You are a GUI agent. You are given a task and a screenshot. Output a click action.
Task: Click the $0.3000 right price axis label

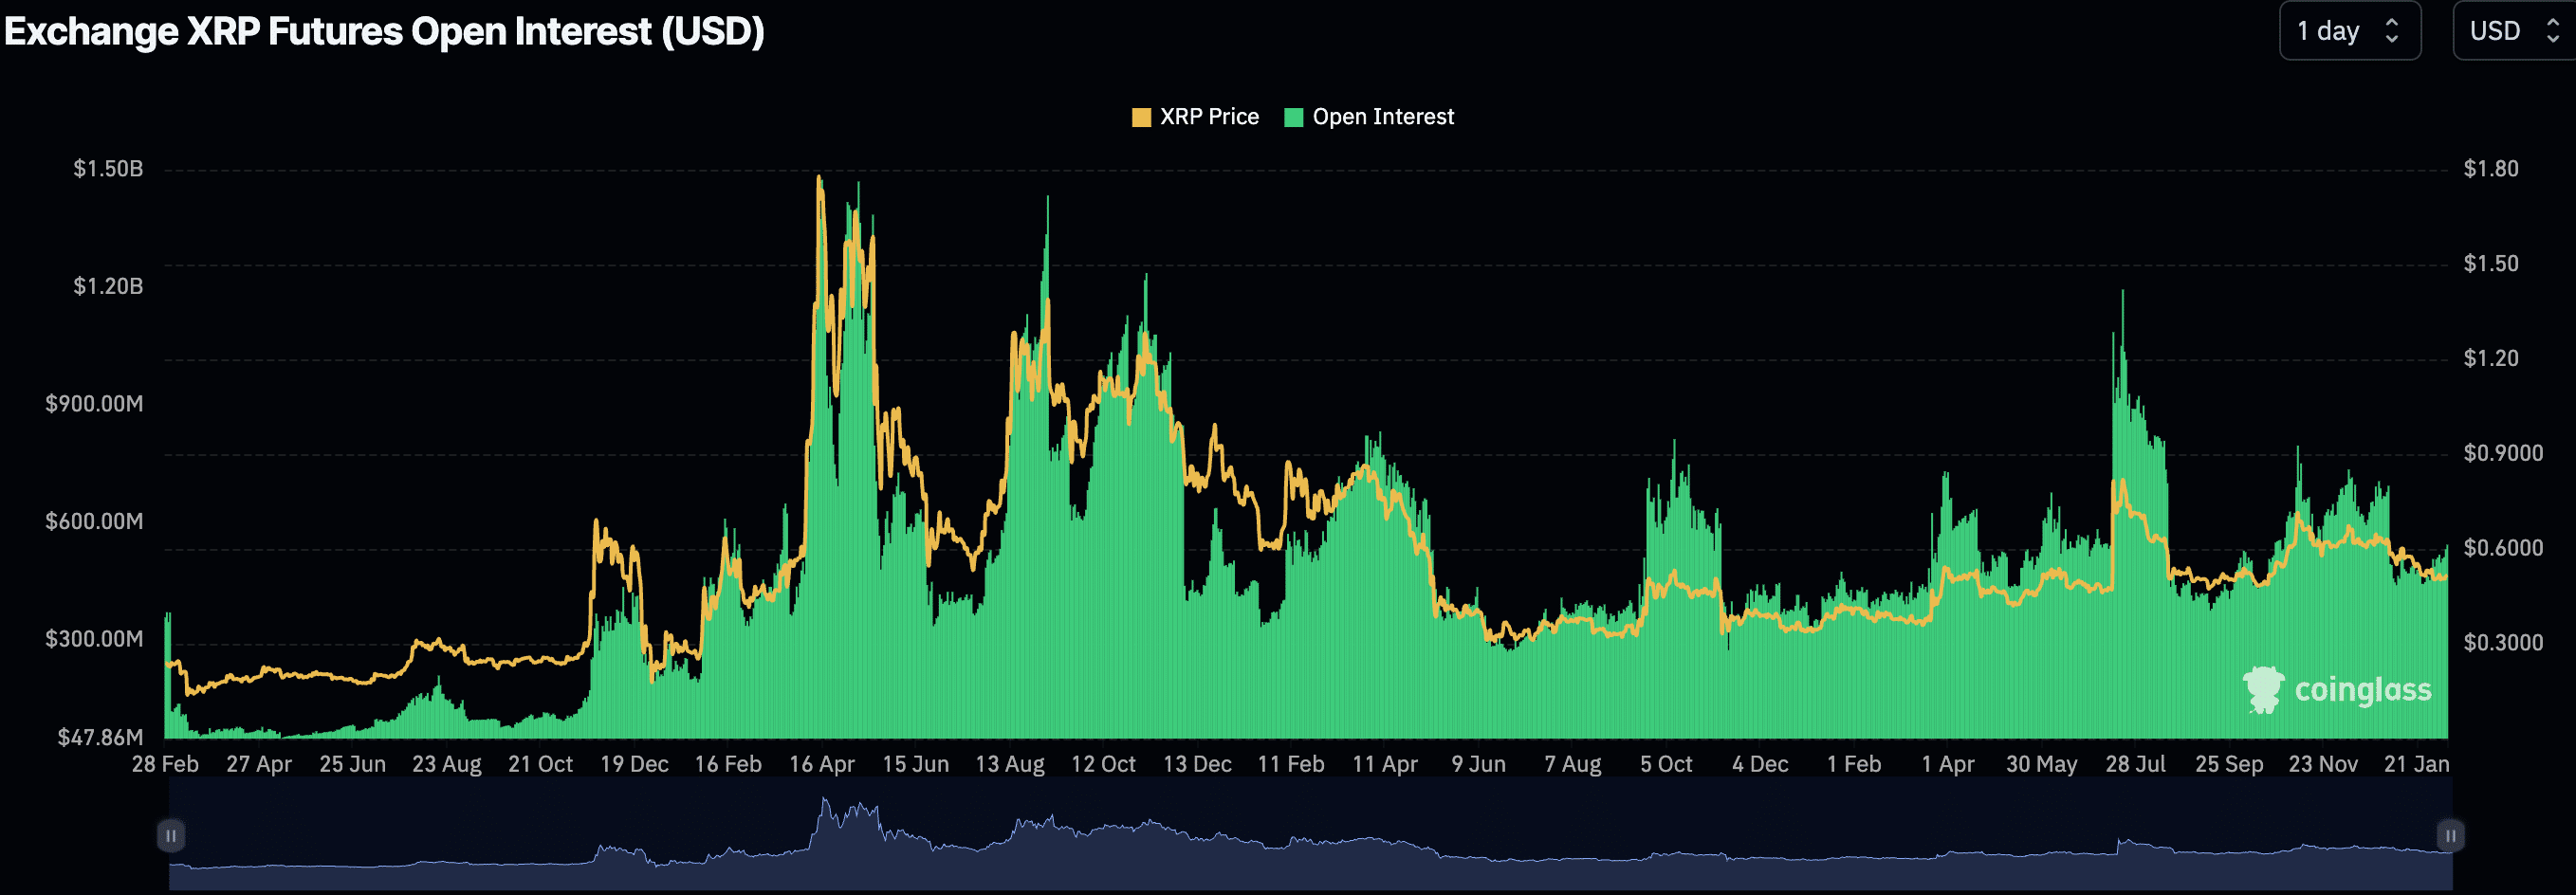(2503, 643)
